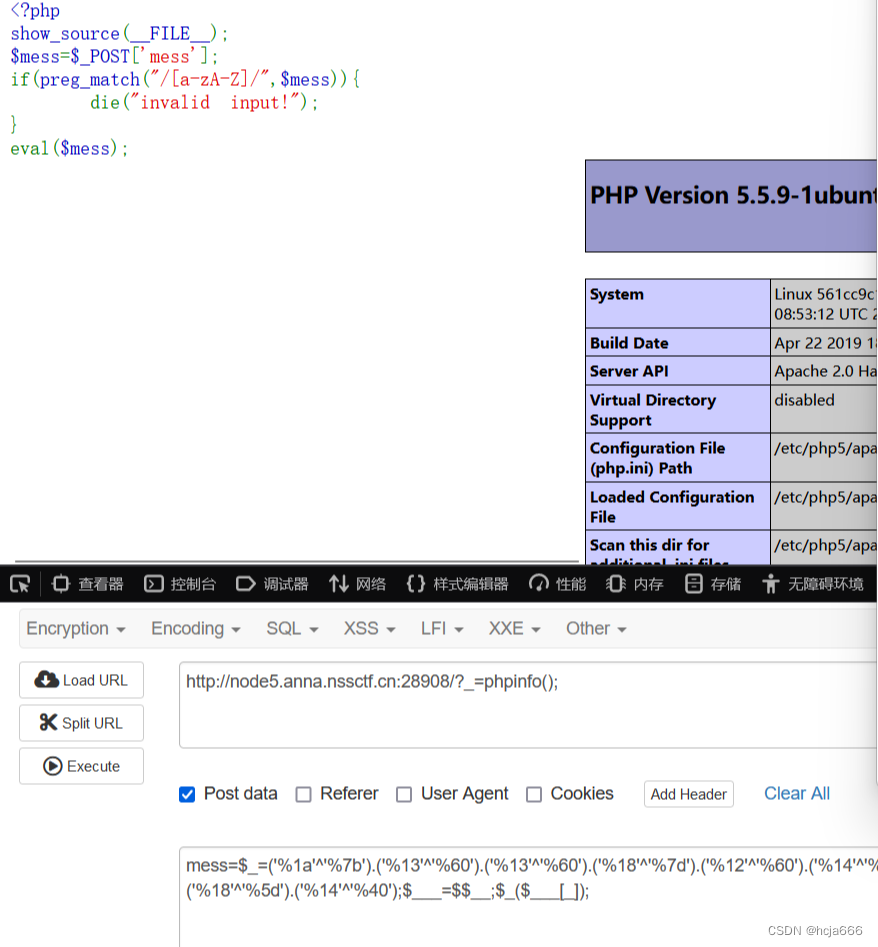Uncheck the Post data checkbox
The image size is (878, 947).
[186, 794]
